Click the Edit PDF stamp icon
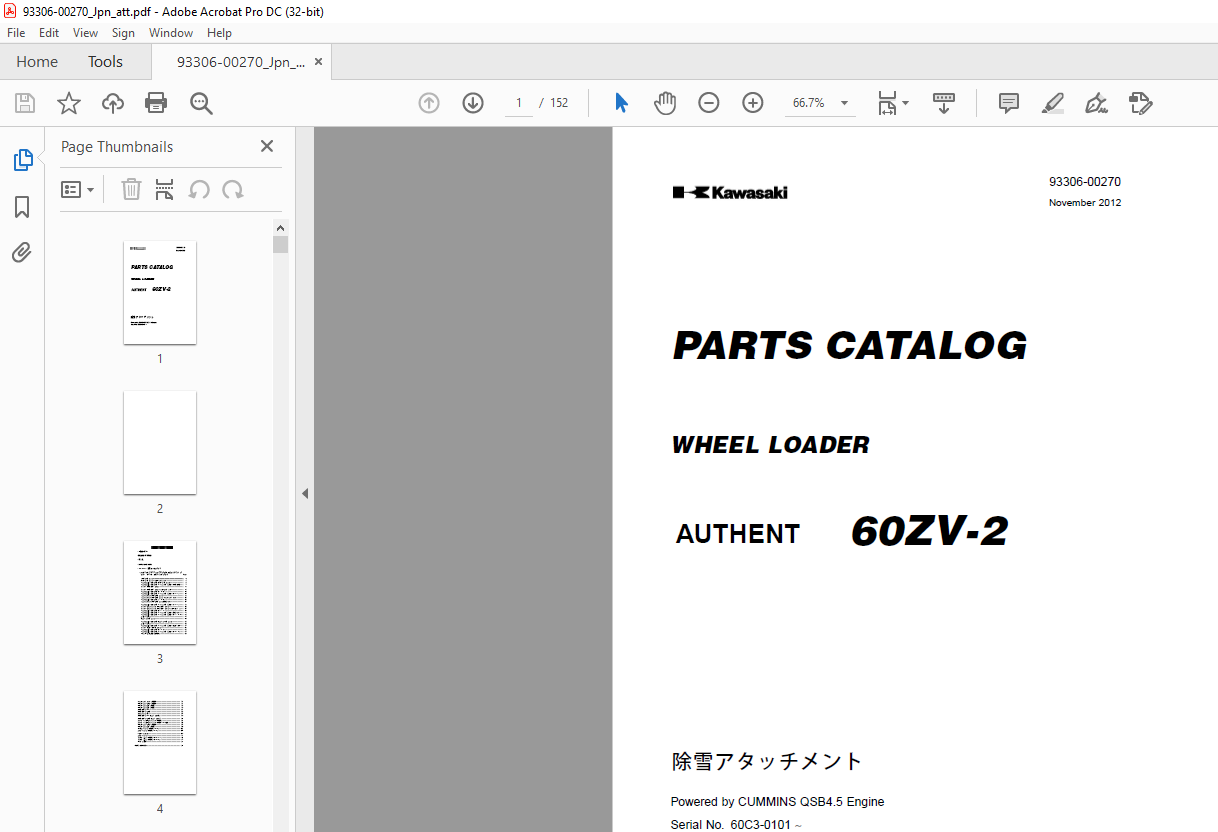The height and width of the screenshot is (832, 1218). click(1141, 103)
